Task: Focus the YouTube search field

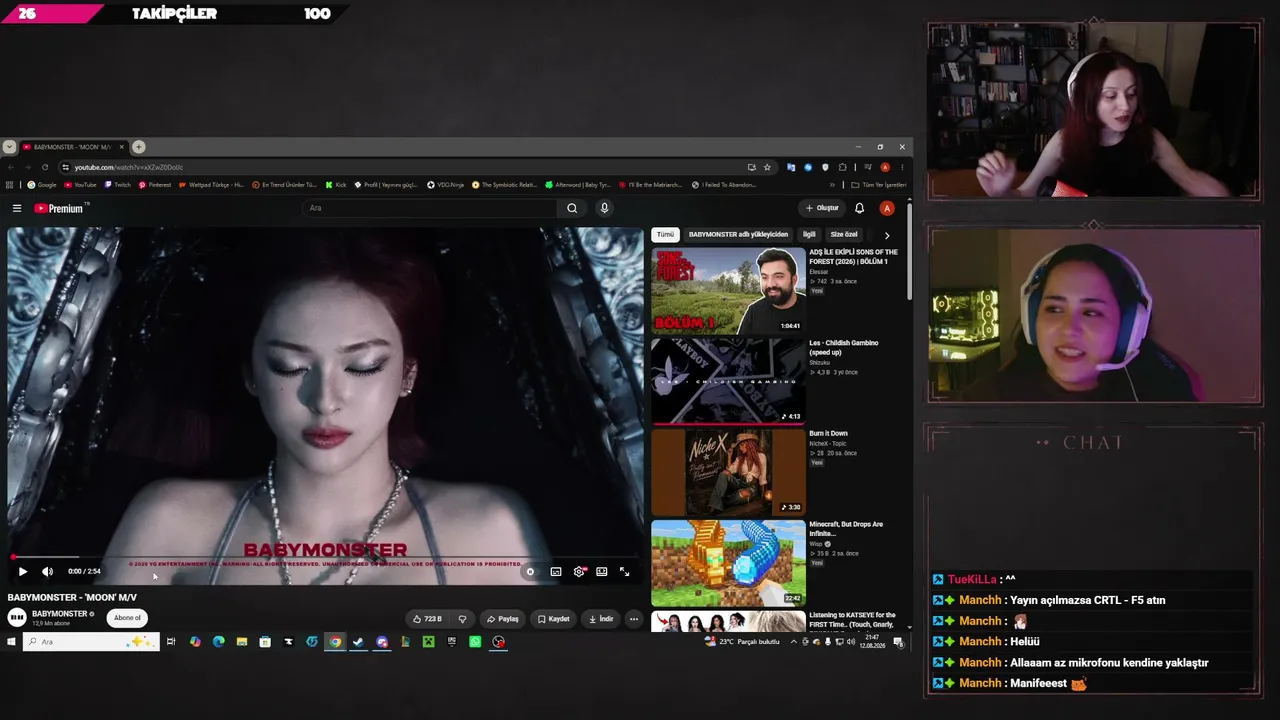Action: point(430,208)
